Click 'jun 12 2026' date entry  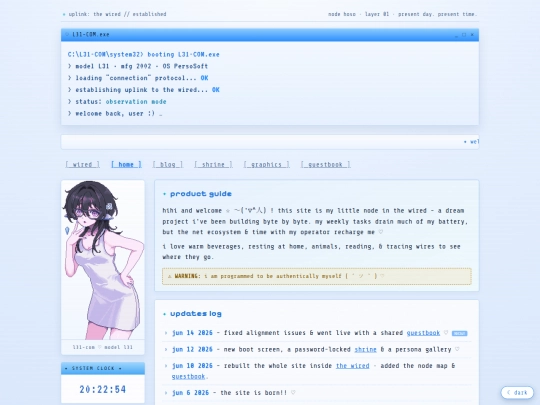[x=192, y=349]
